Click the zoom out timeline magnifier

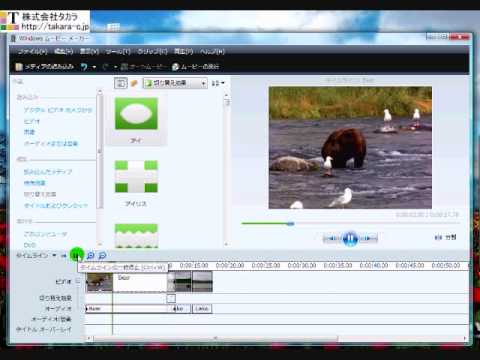102,256
